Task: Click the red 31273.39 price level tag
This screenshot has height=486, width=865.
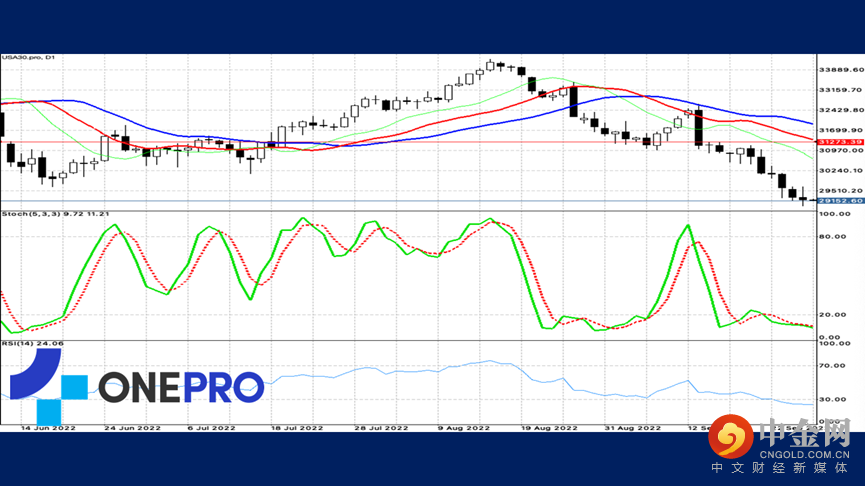Action: [841, 142]
